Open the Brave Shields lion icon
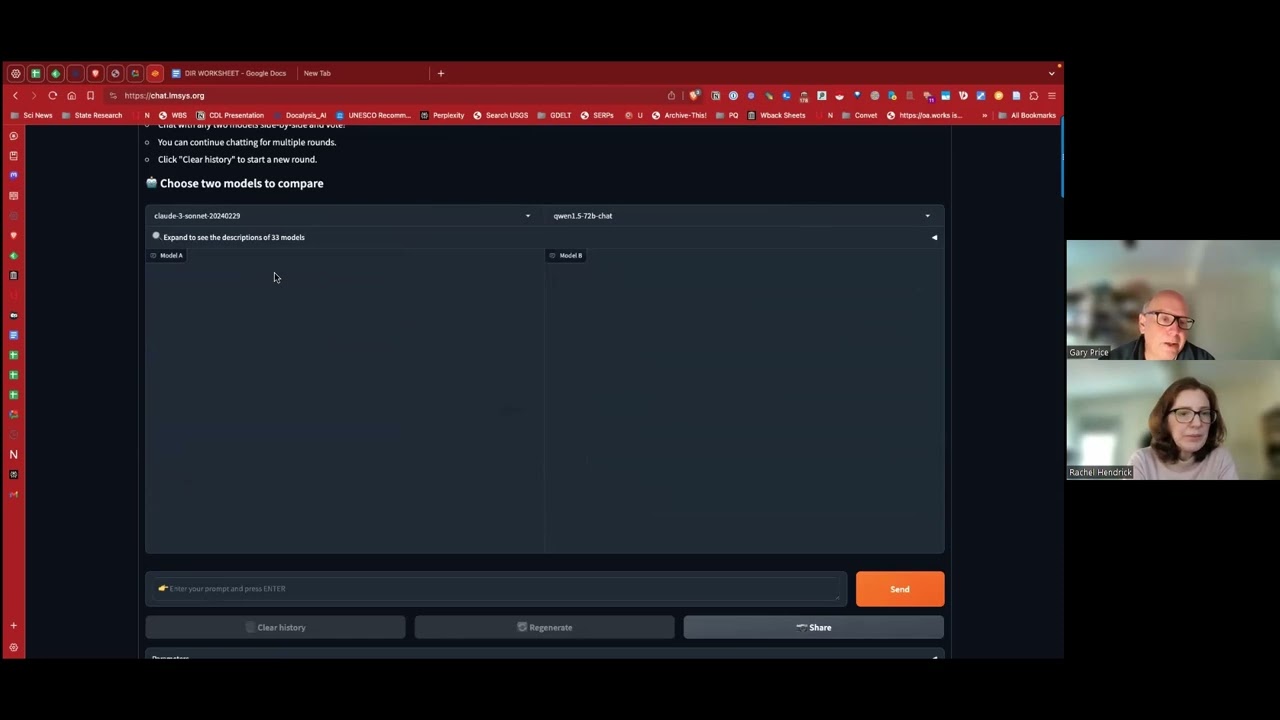 point(695,95)
